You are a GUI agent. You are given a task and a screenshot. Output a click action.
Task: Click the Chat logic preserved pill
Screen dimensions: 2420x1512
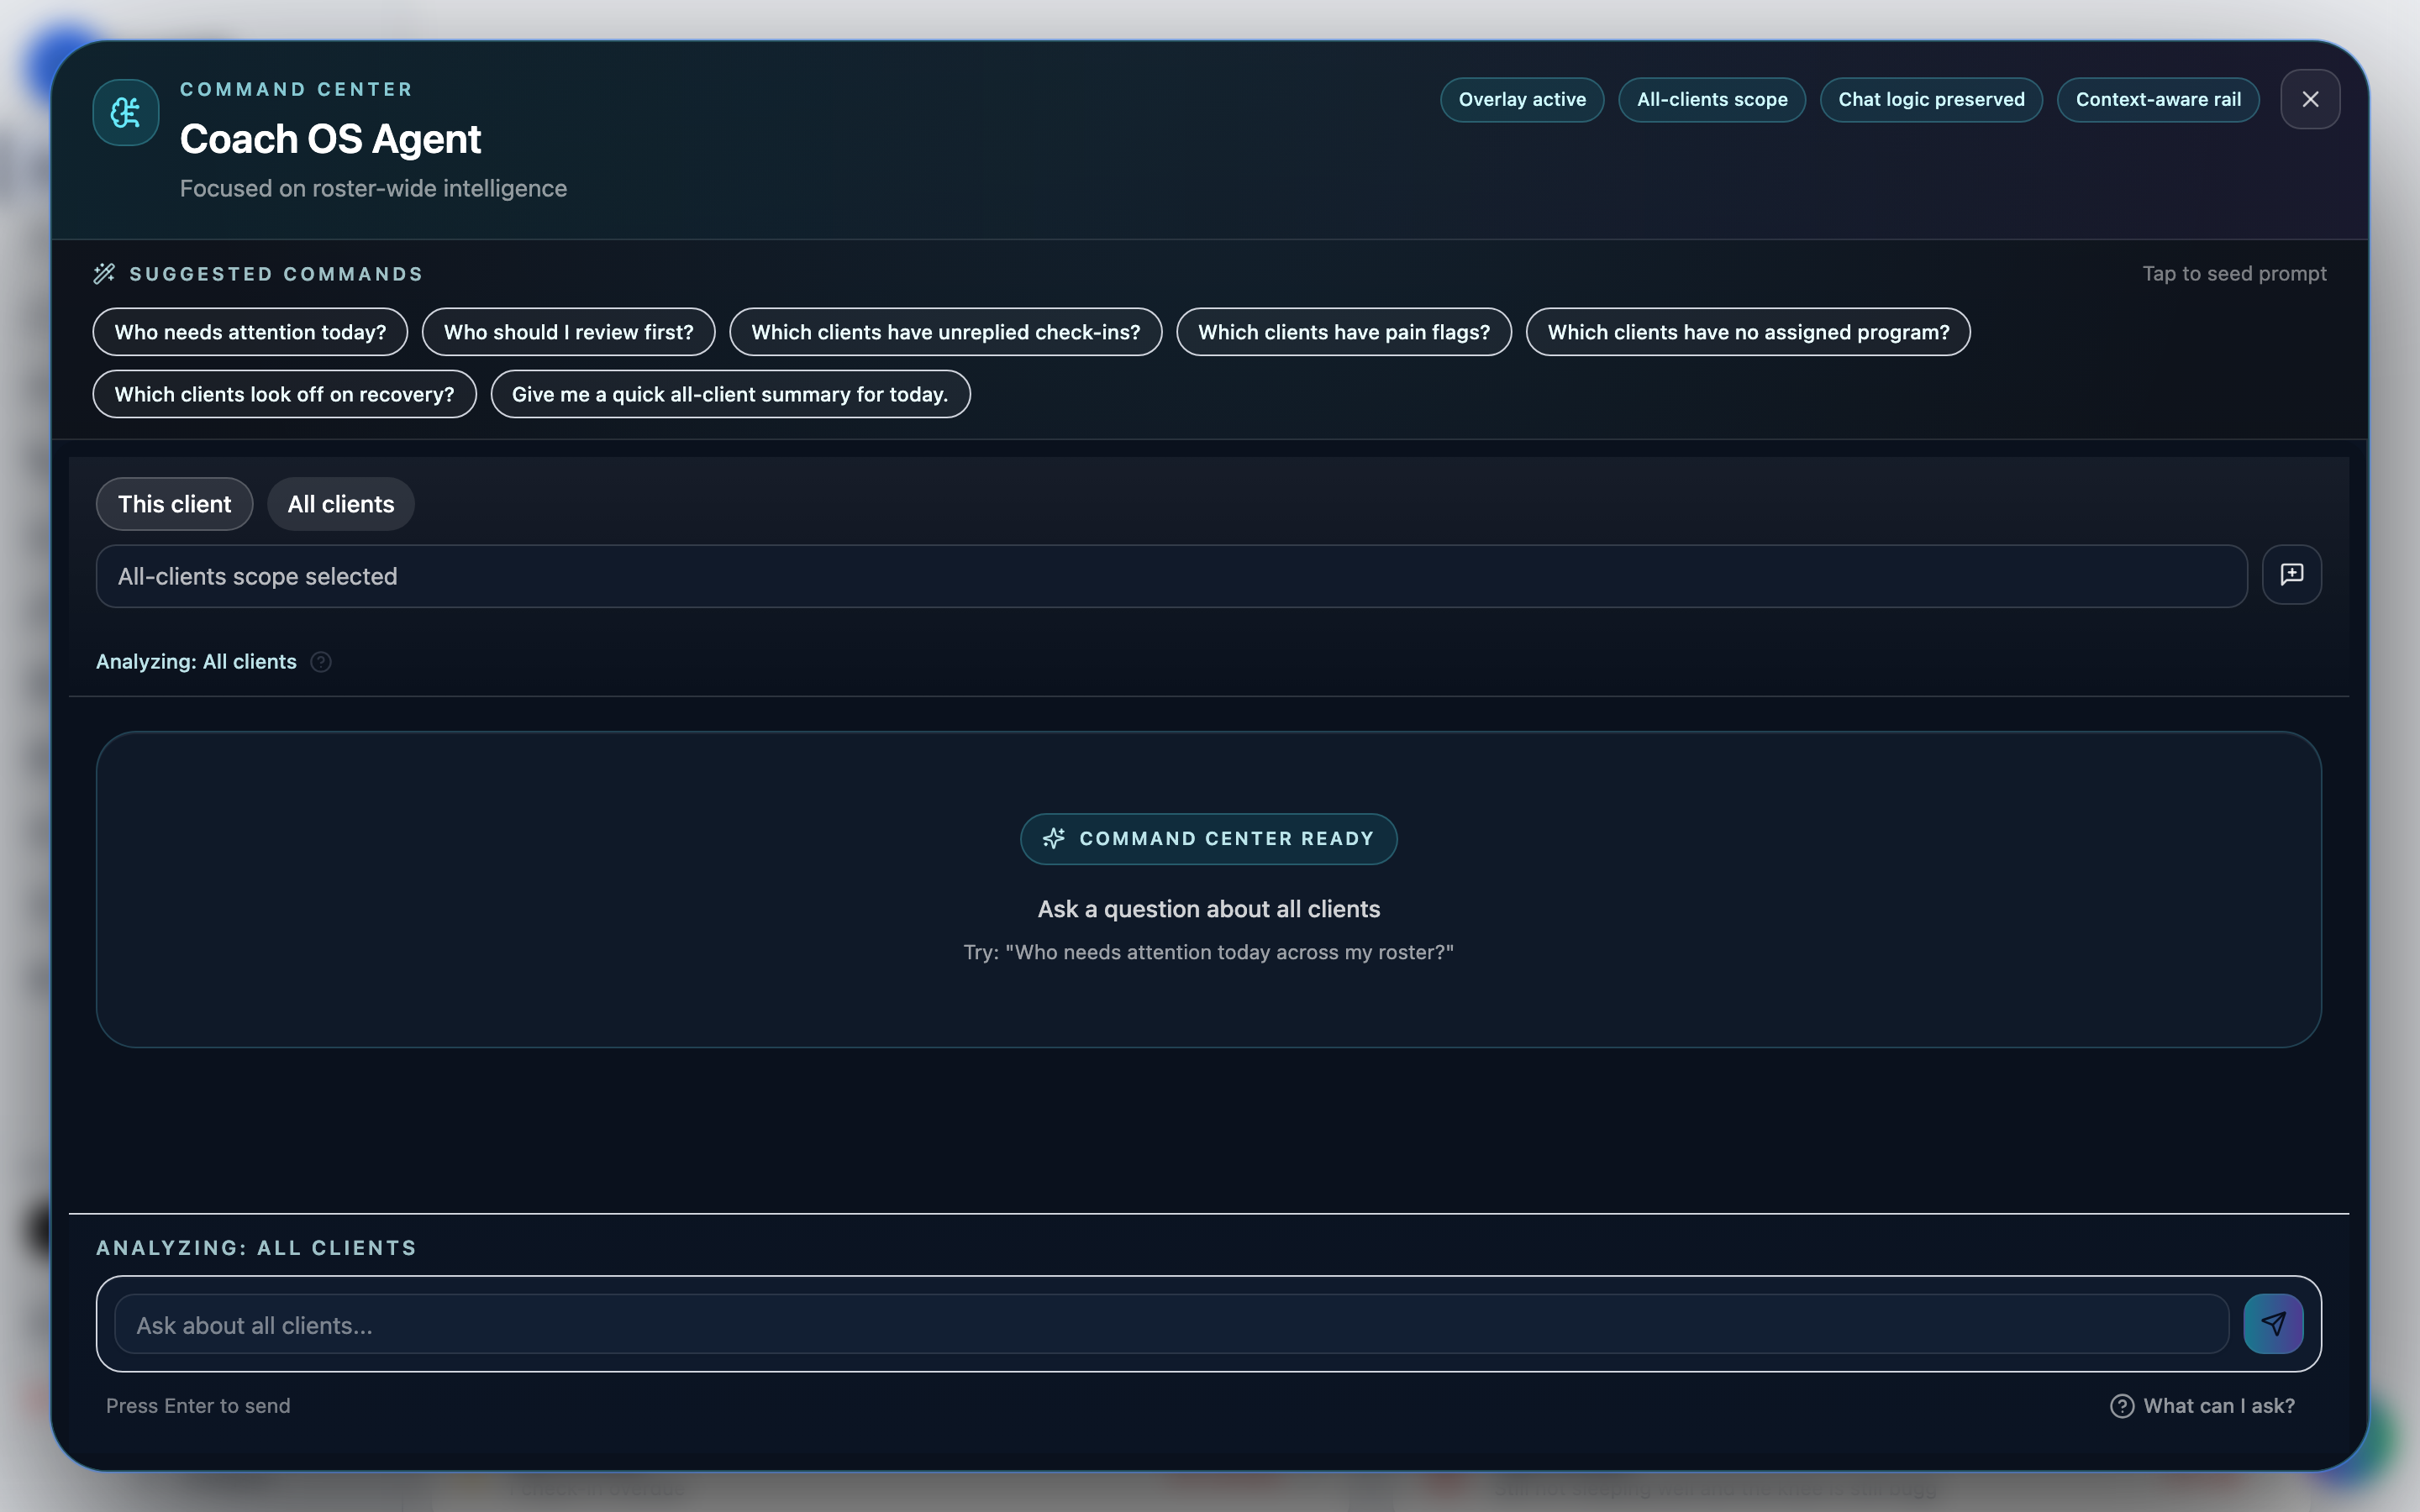tap(1931, 99)
